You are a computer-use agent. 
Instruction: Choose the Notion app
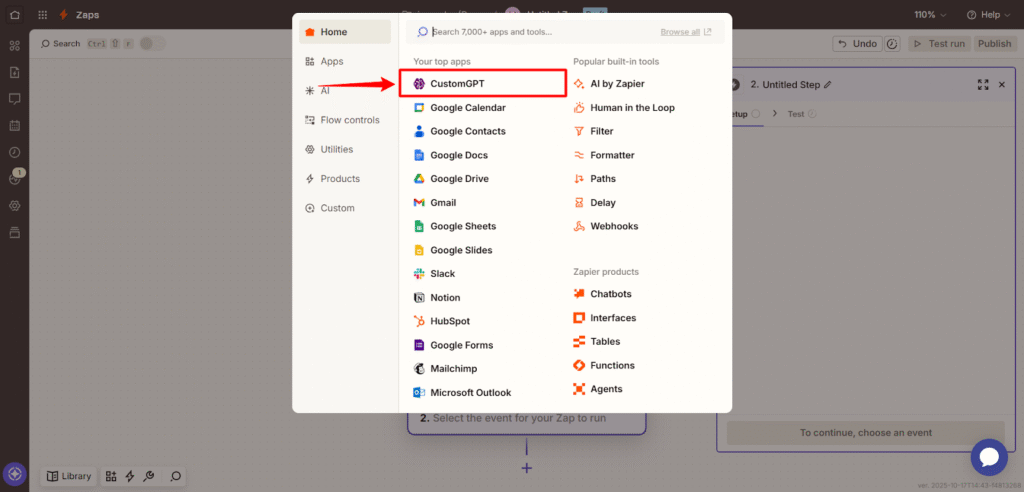click(436, 297)
